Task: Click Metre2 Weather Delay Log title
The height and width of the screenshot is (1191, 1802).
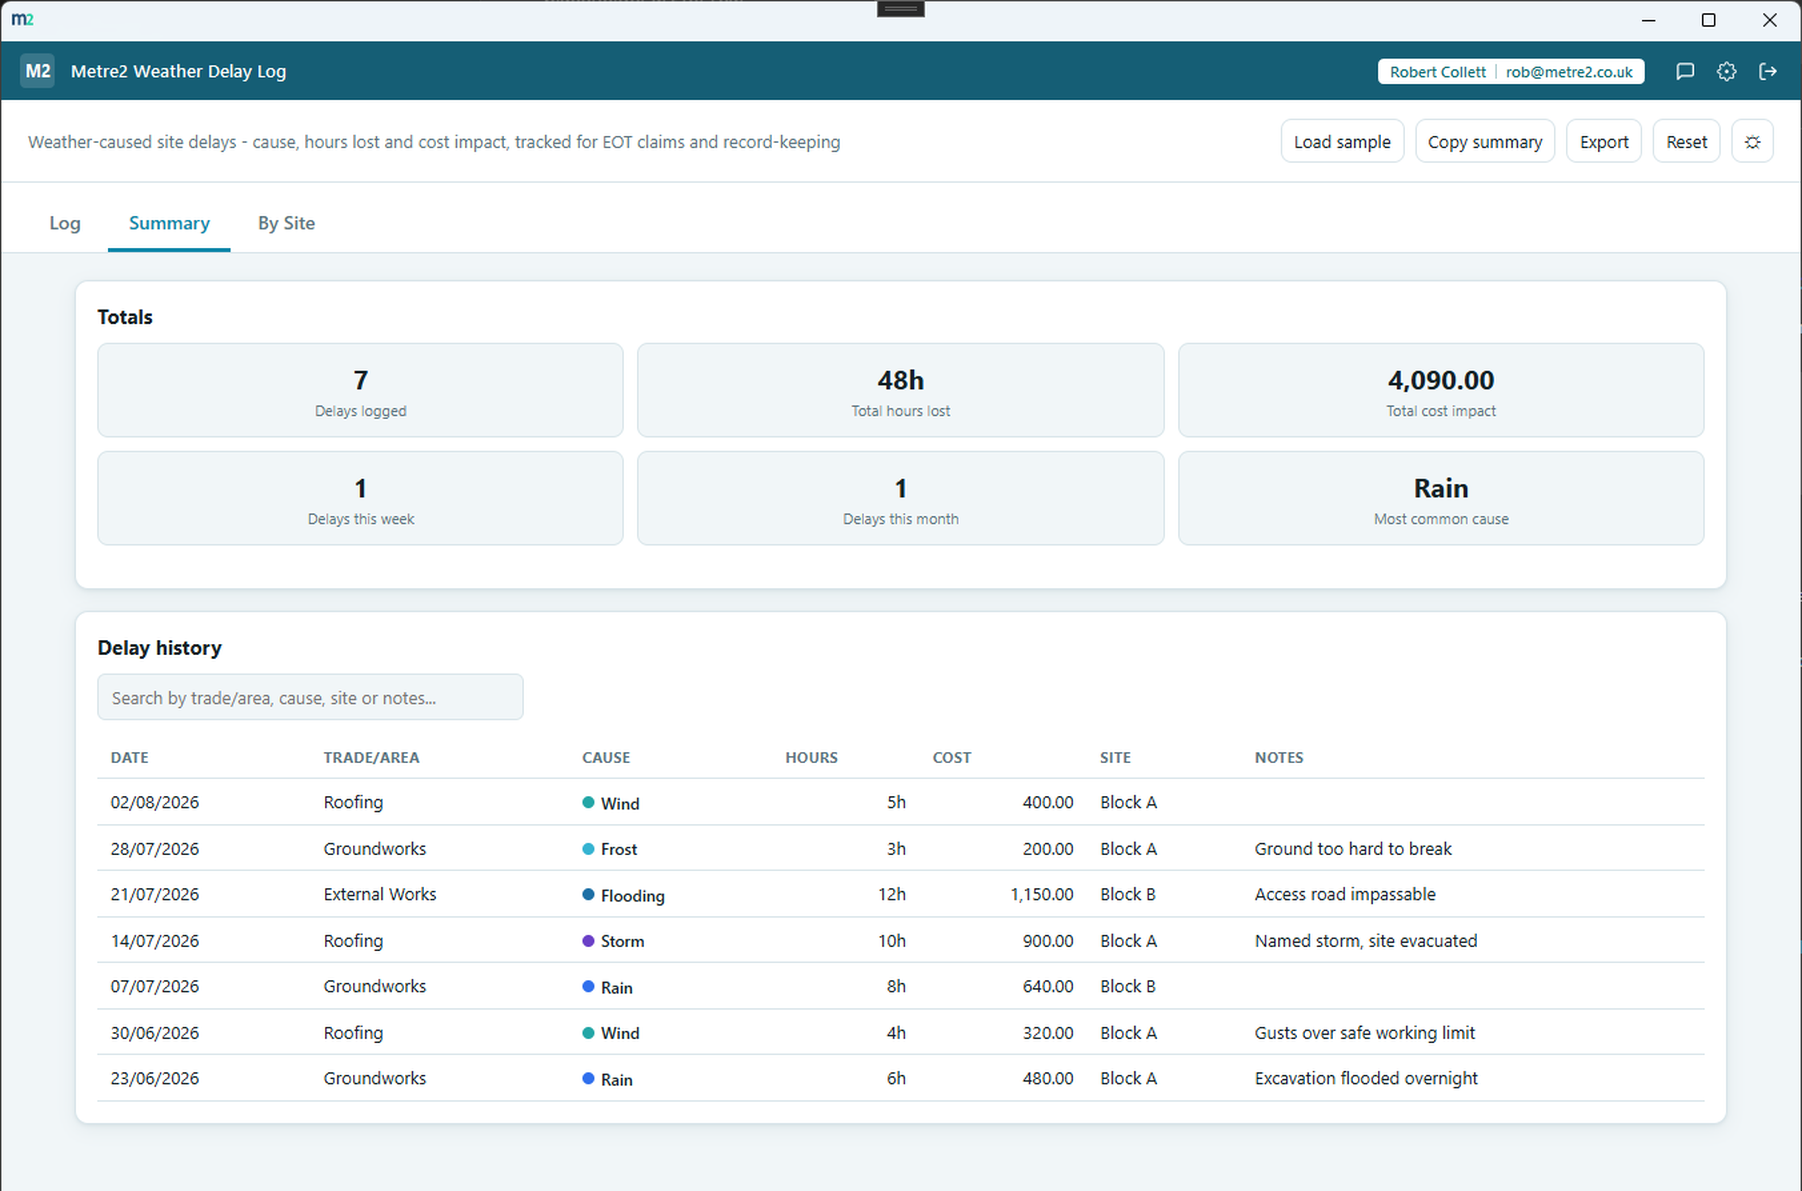Action: point(178,71)
